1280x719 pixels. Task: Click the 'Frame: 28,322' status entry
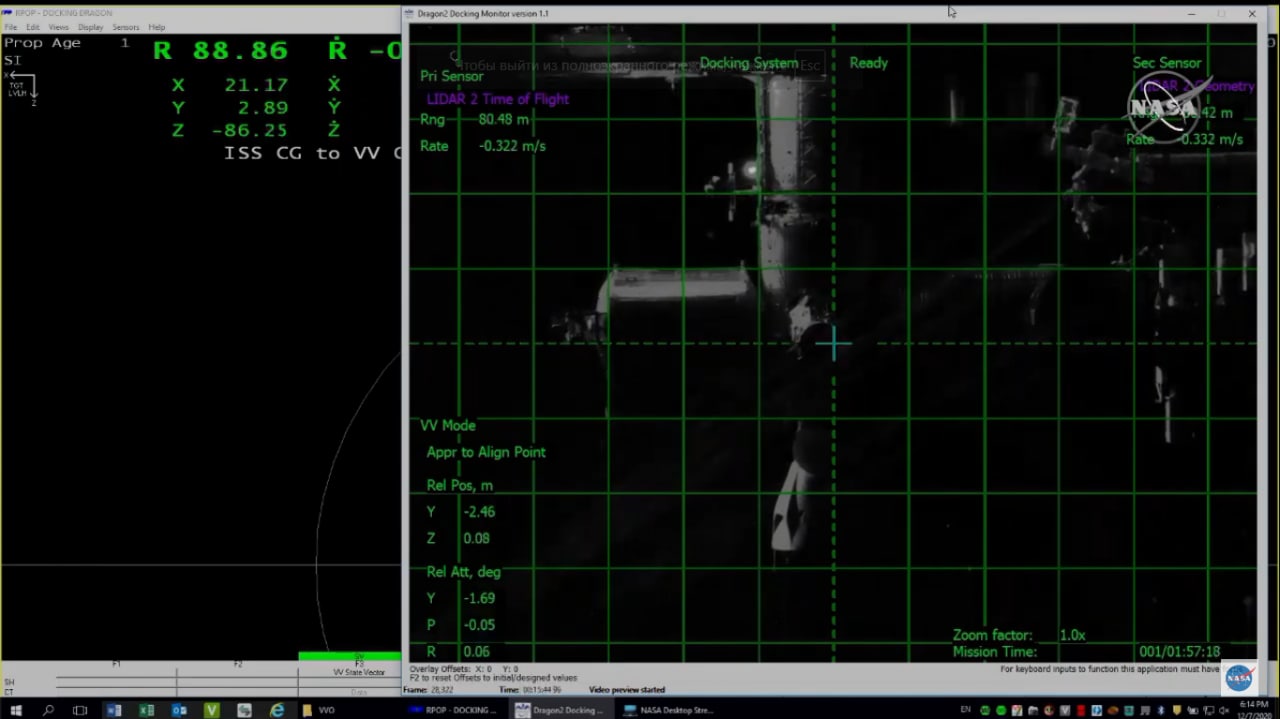pyautogui.click(x=430, y=690)
